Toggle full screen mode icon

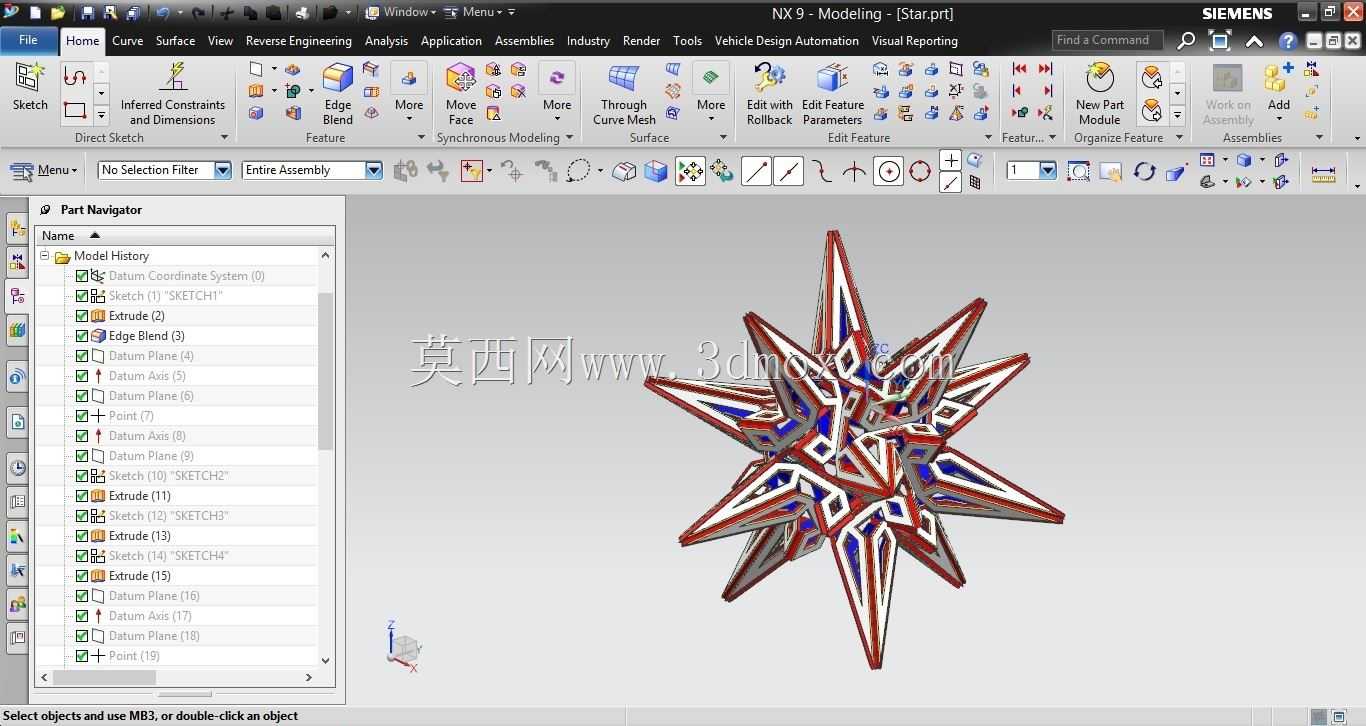(1220, 41)
